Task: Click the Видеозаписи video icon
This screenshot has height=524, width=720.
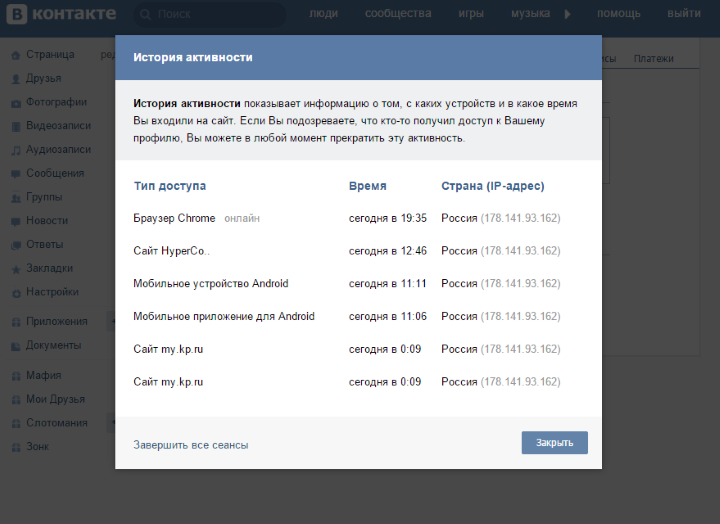Action: [x=15, y=126]
